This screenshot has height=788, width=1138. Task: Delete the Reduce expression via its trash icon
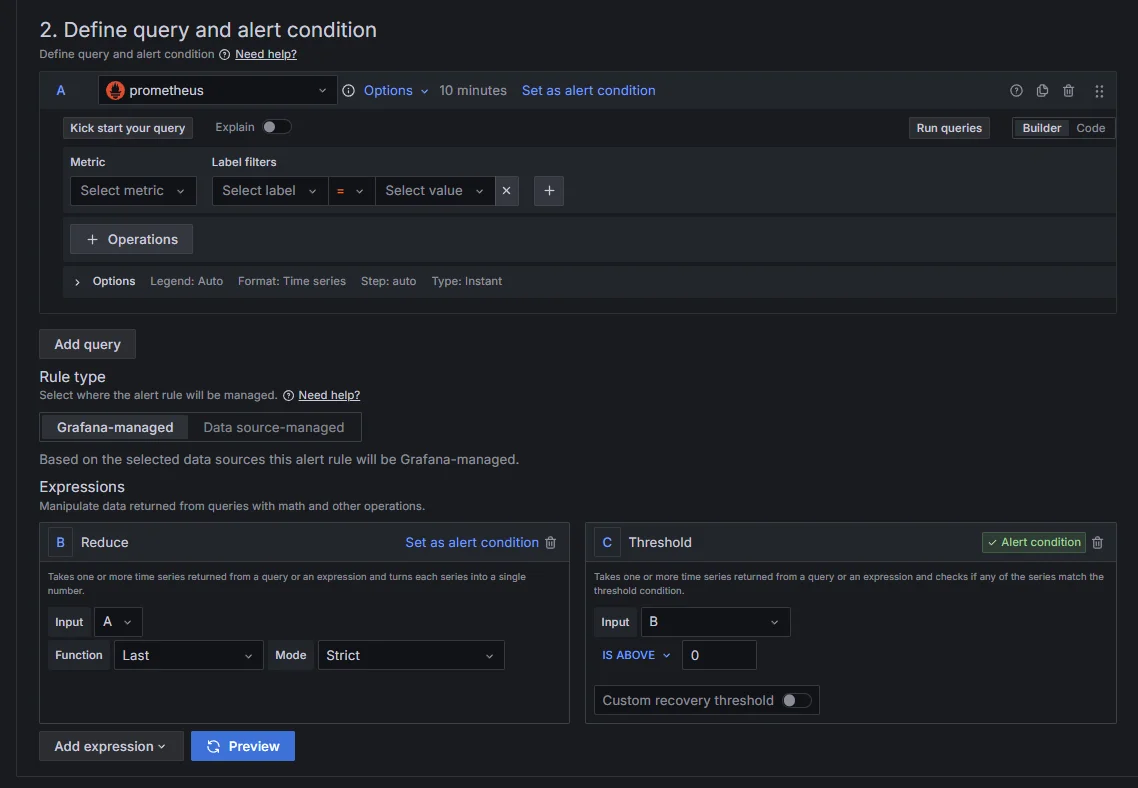[550, 542]
